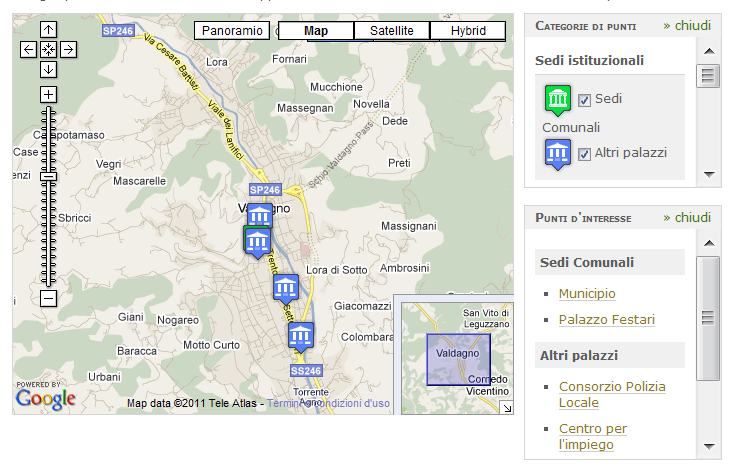Pan the map right with arrow button
The image size is (735, 475).
[68, 49]
